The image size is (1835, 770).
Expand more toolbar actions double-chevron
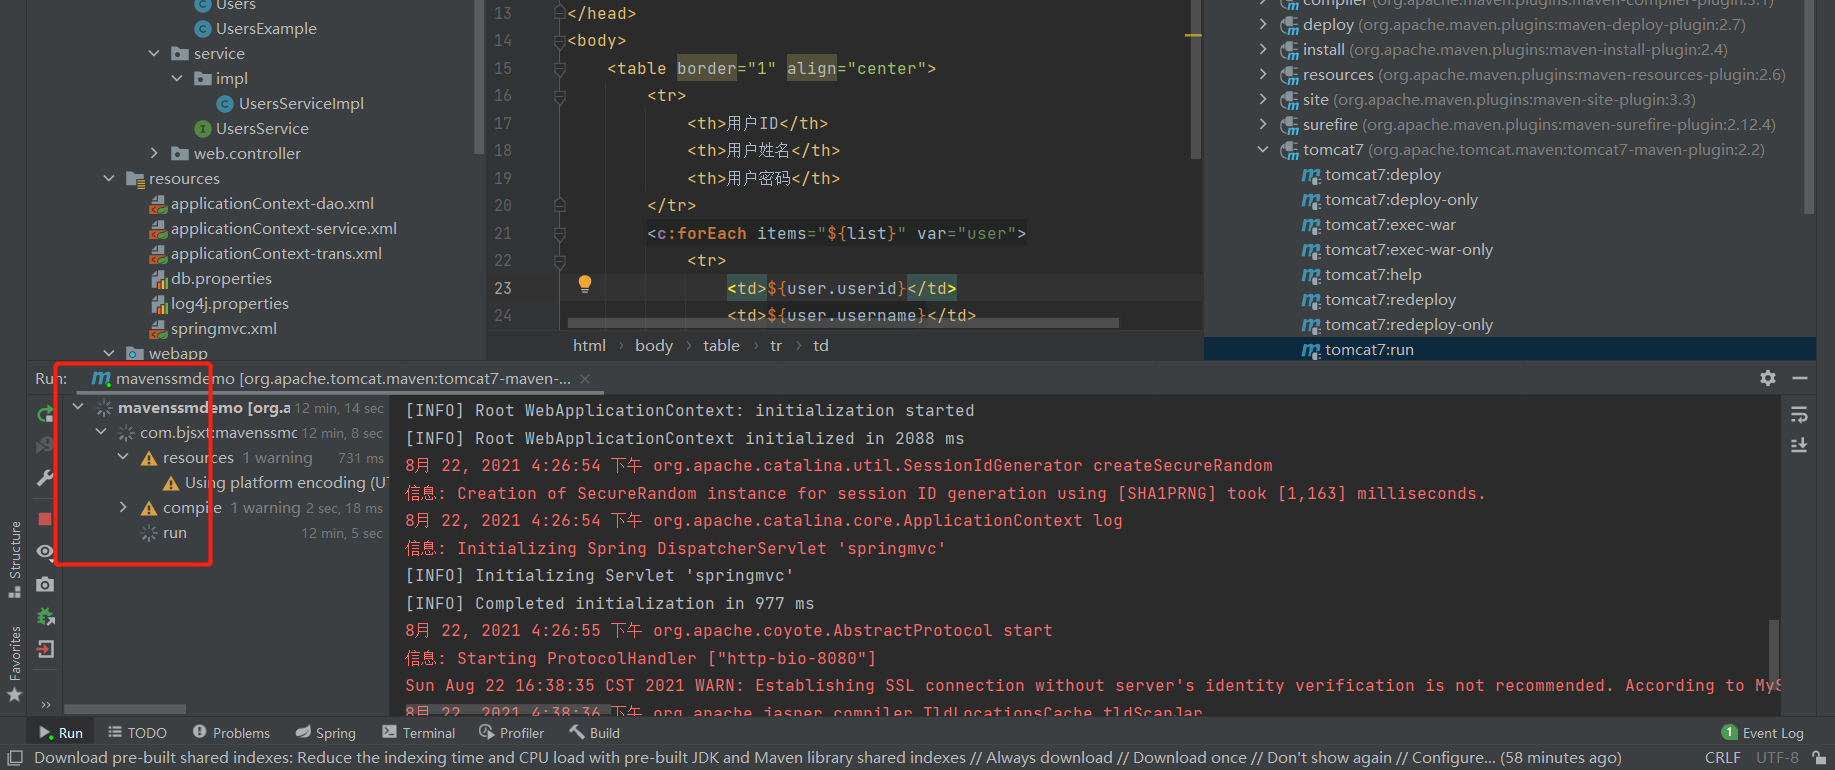coord(46,705)
